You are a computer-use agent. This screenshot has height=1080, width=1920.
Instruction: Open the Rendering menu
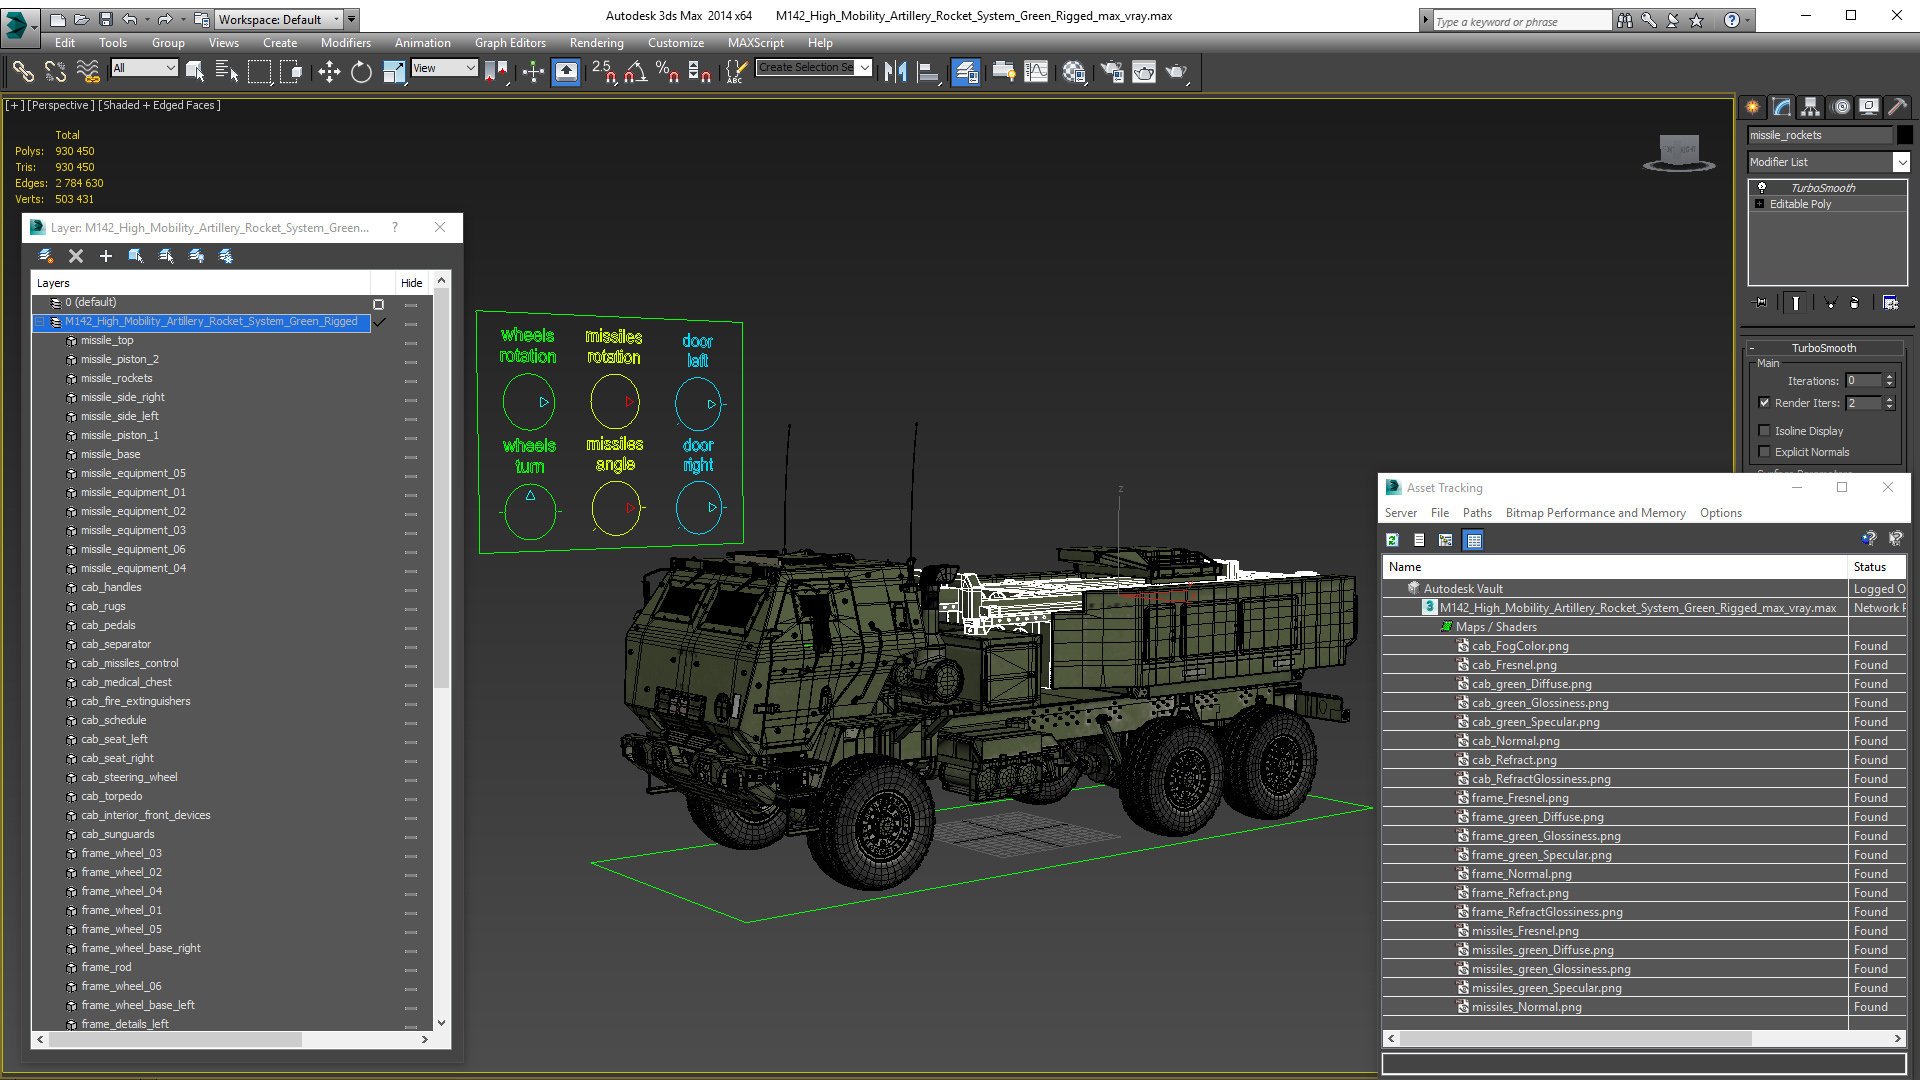596,43
